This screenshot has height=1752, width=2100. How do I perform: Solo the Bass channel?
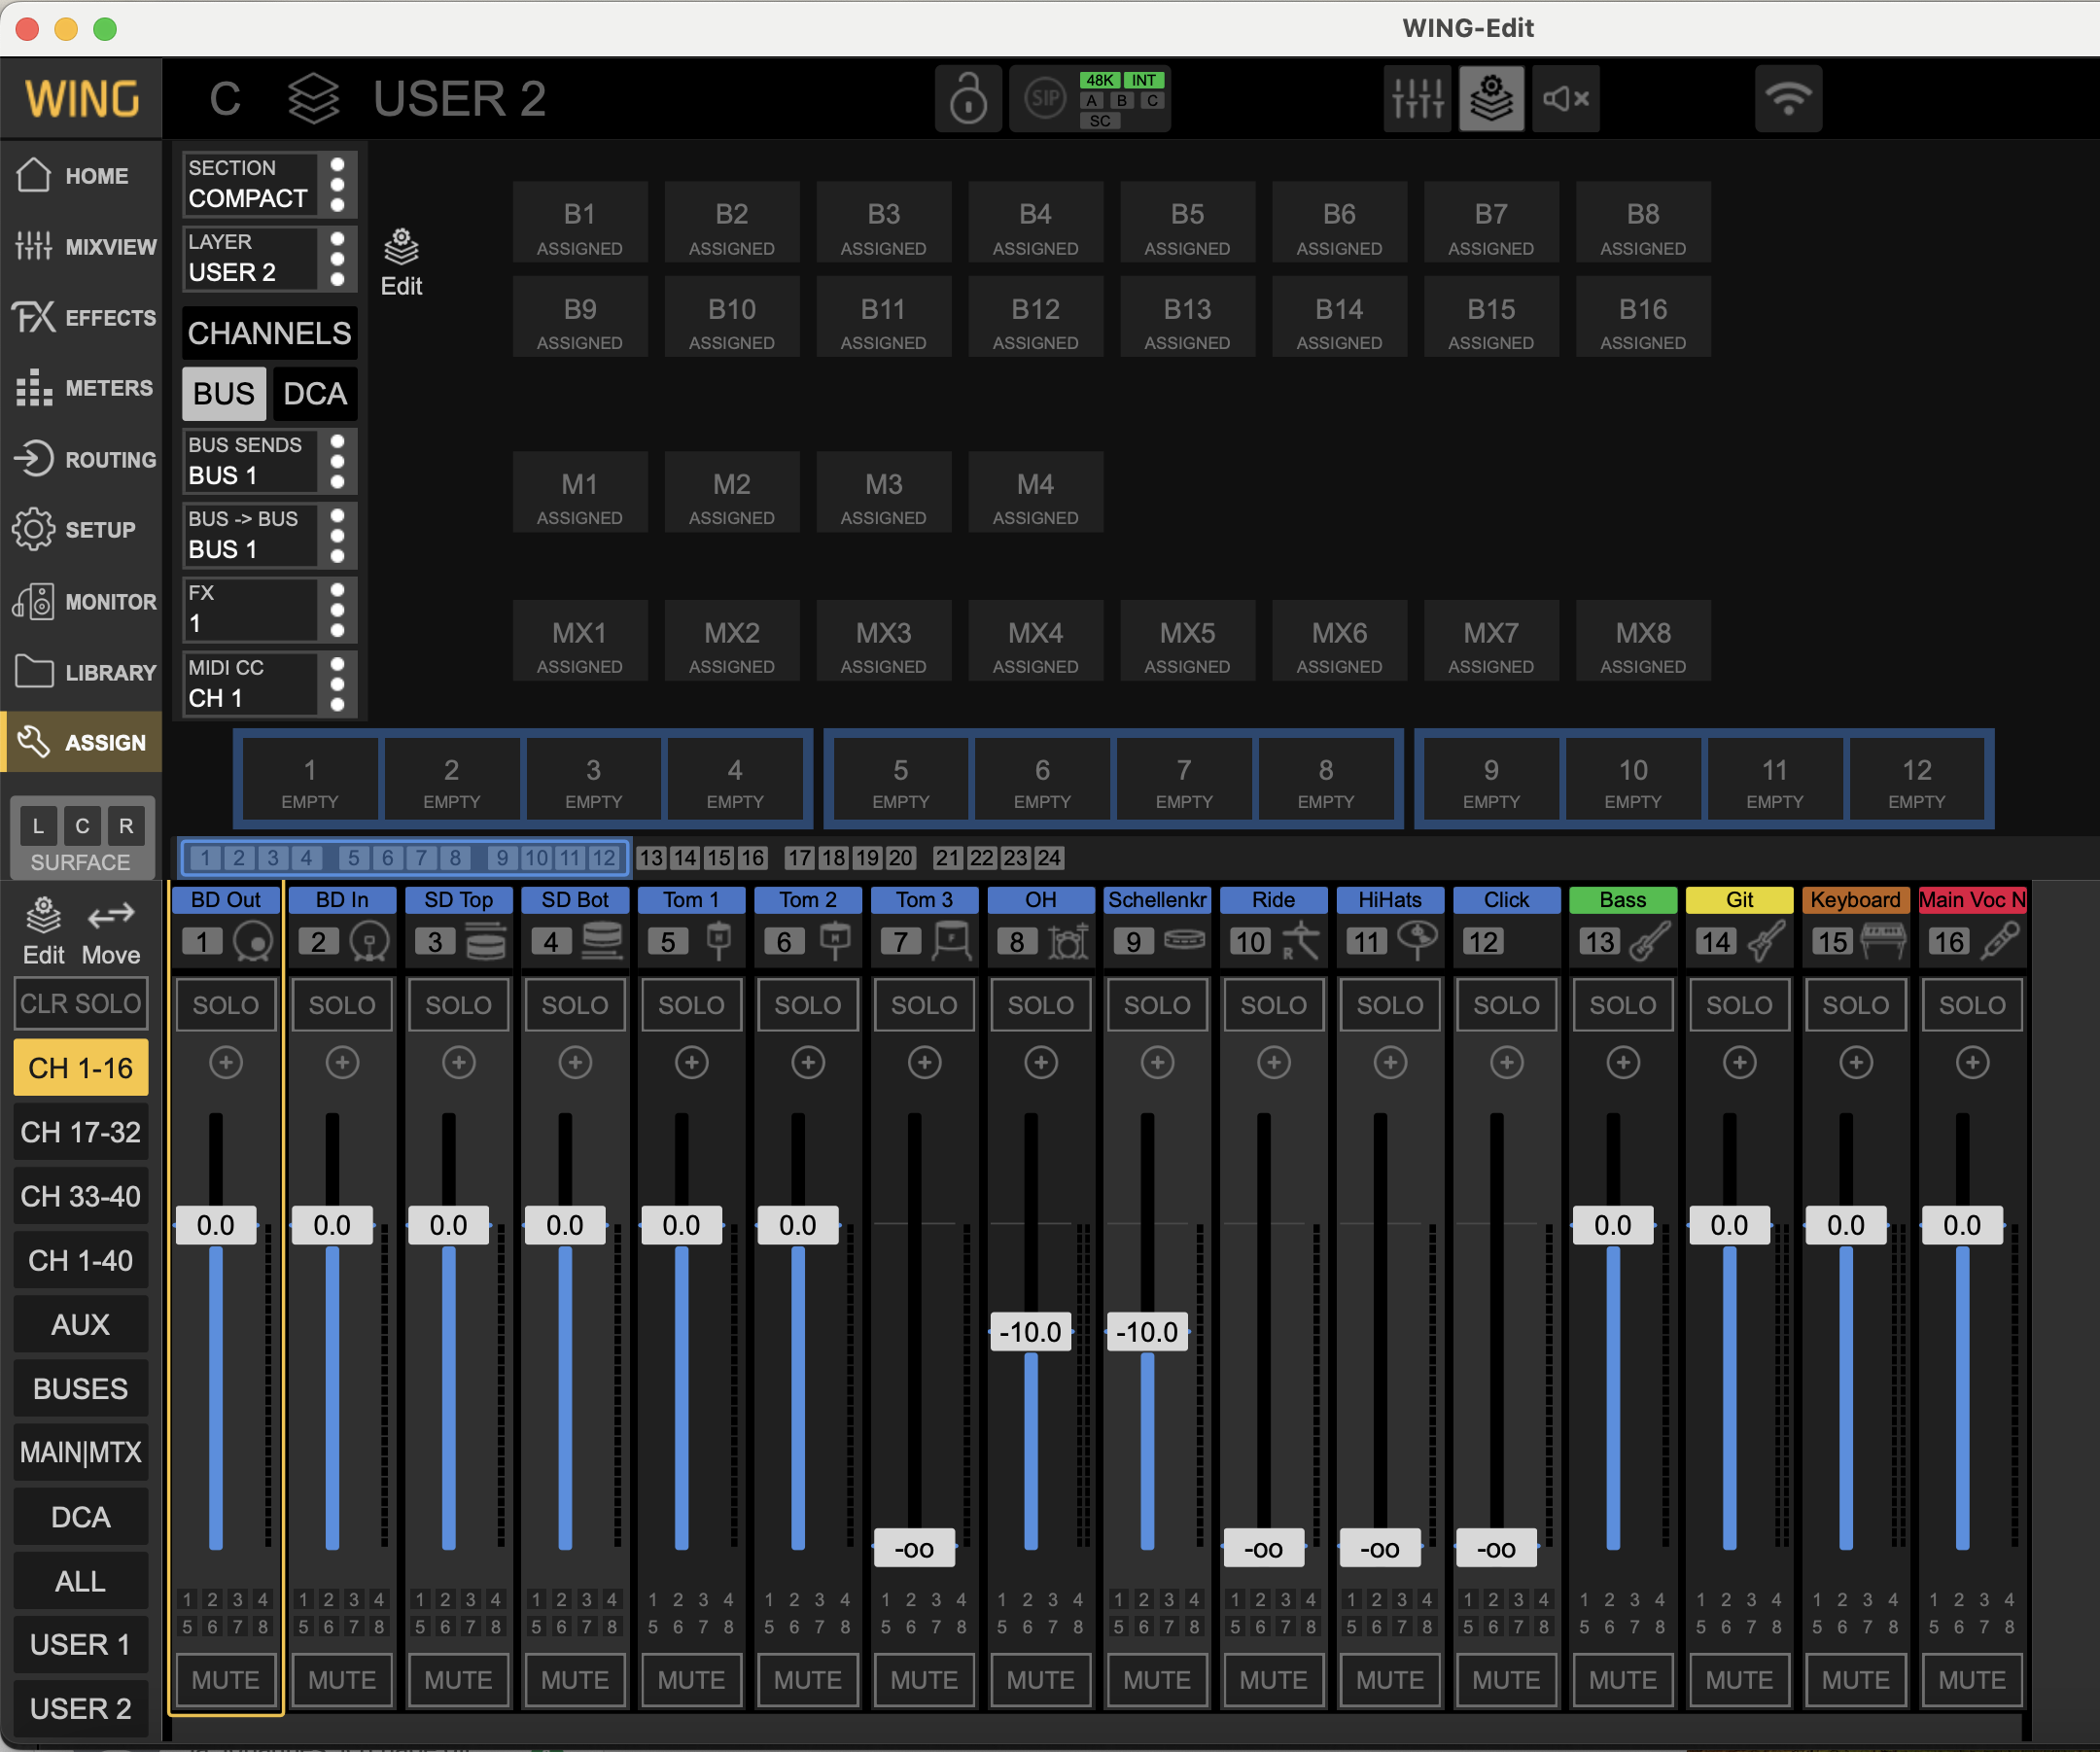point(1622,1004)
